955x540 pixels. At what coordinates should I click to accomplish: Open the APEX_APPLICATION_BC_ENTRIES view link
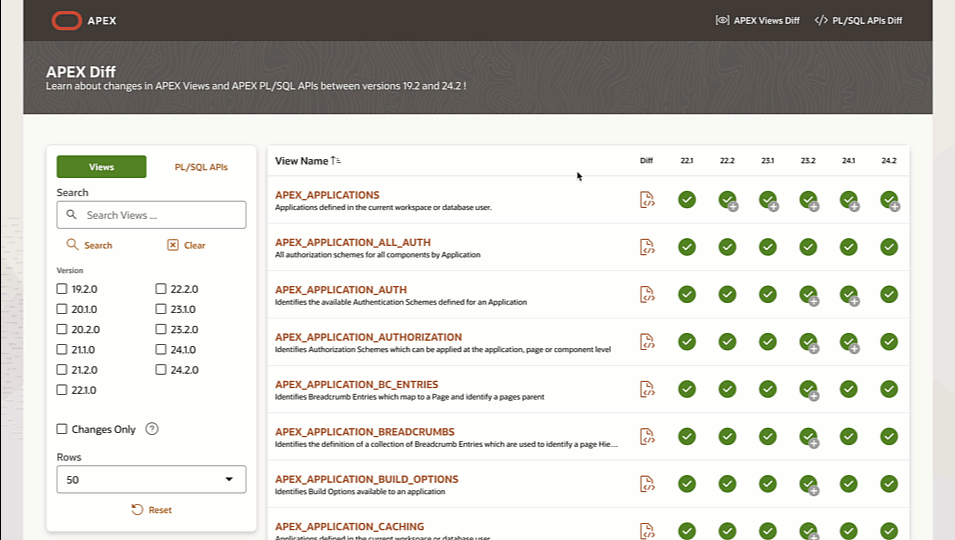[356, 385]
